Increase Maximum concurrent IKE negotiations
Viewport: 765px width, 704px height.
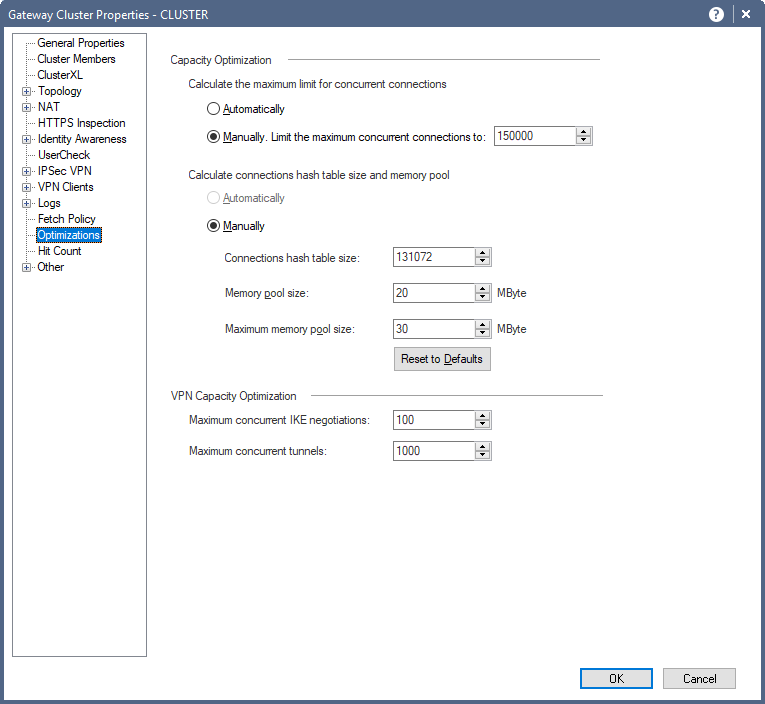click(483, 416)
